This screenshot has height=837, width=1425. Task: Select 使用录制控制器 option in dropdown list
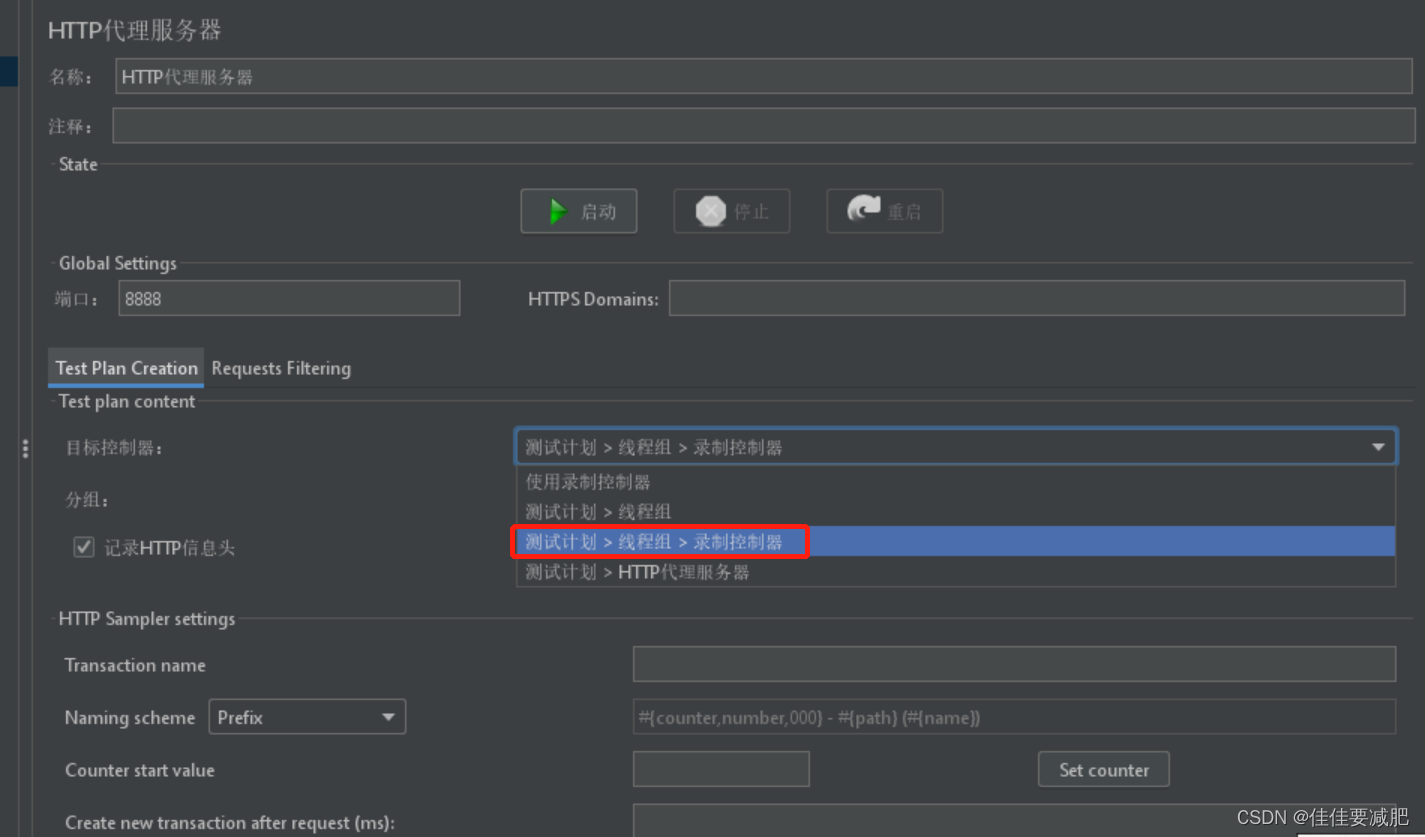tap(956, 482)
